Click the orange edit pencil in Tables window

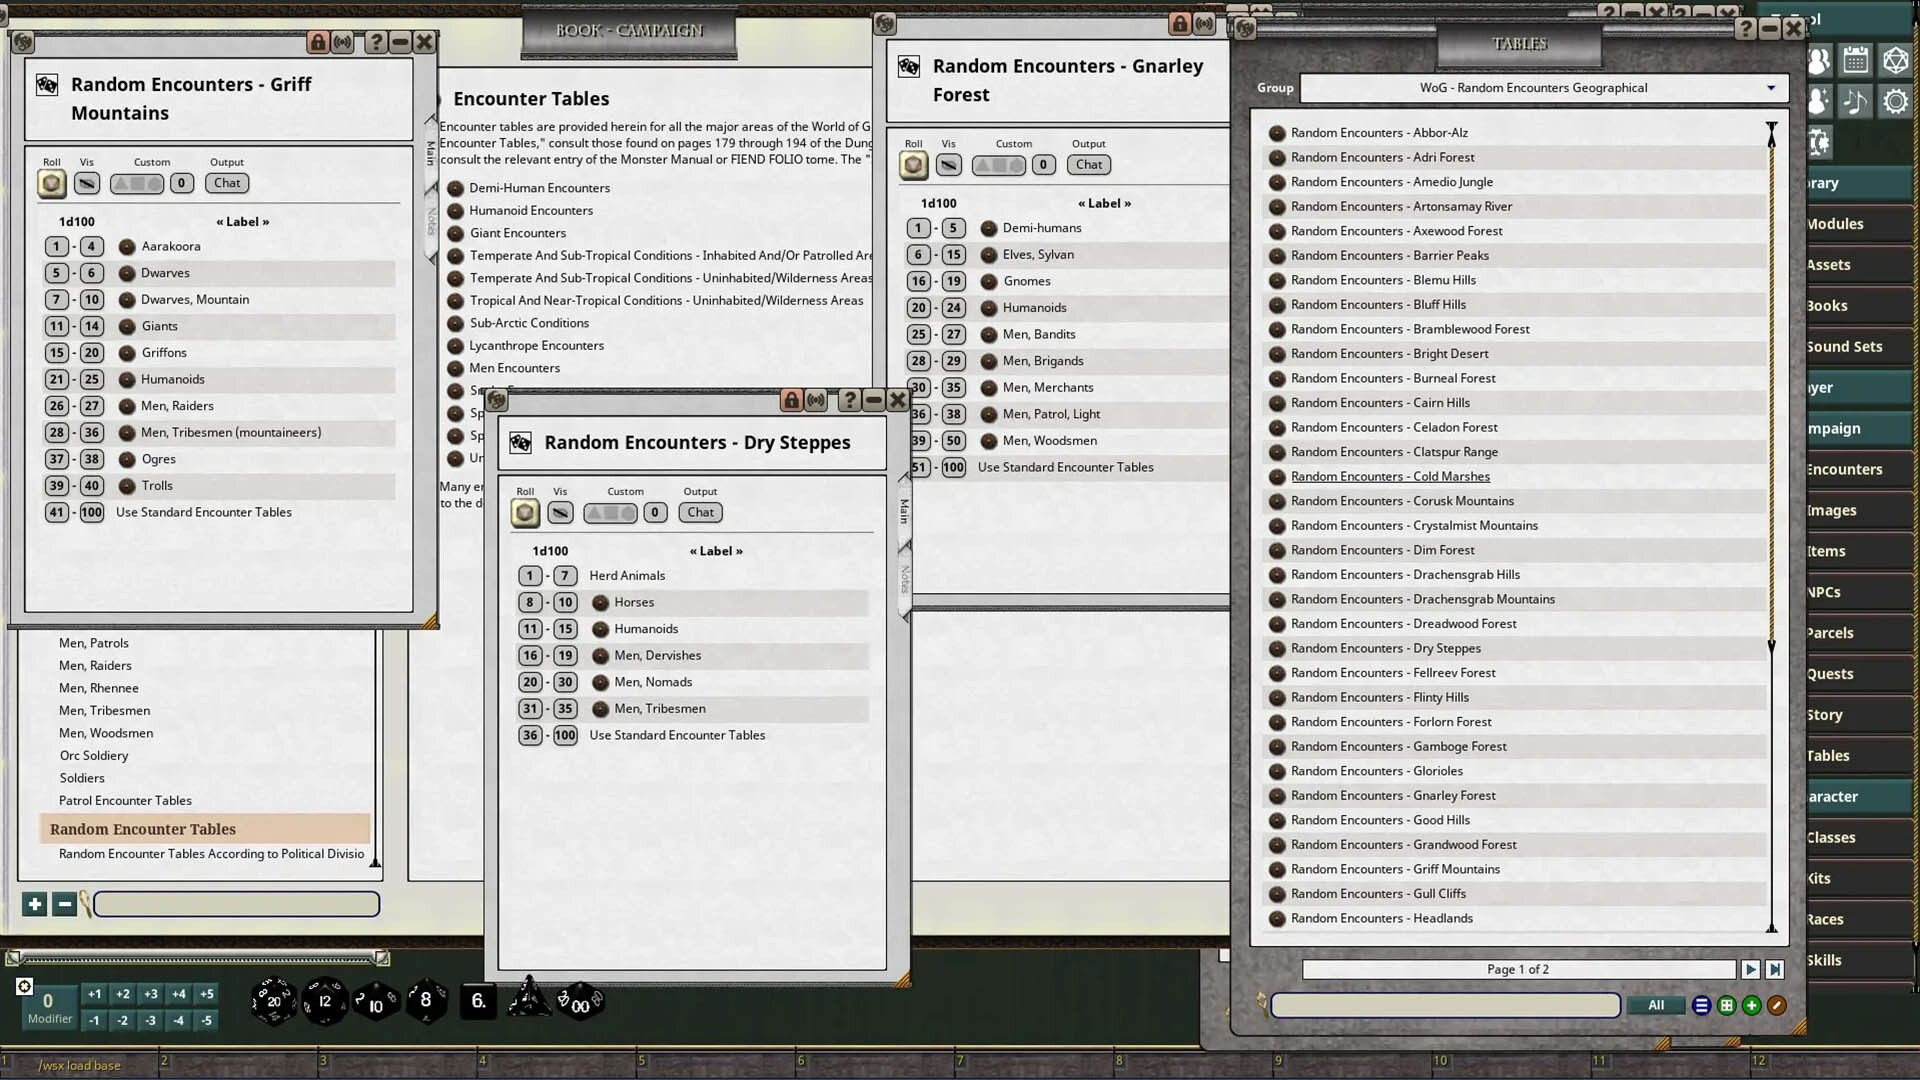coord(1779,1005)
